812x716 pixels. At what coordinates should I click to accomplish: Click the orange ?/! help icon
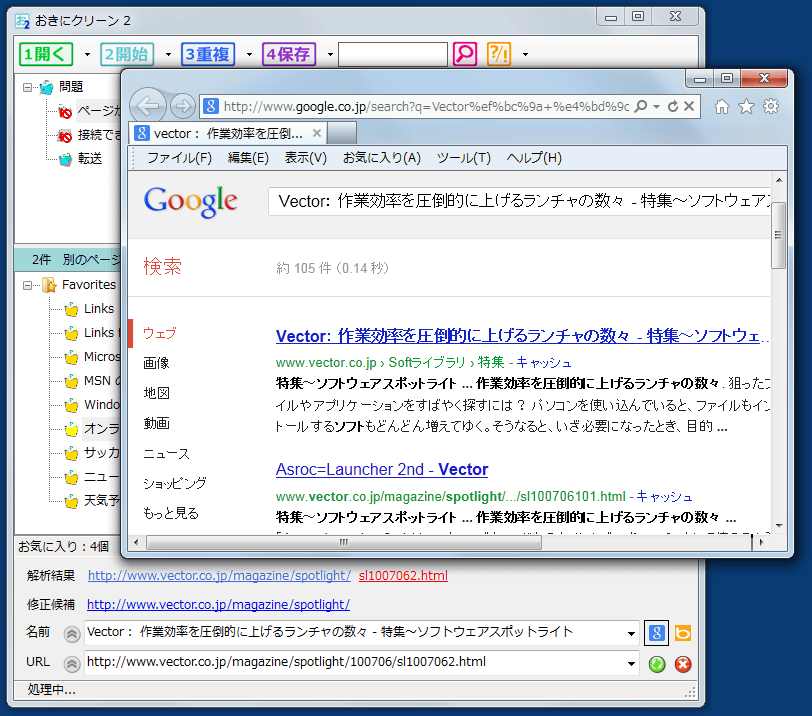tap(499, 54)
